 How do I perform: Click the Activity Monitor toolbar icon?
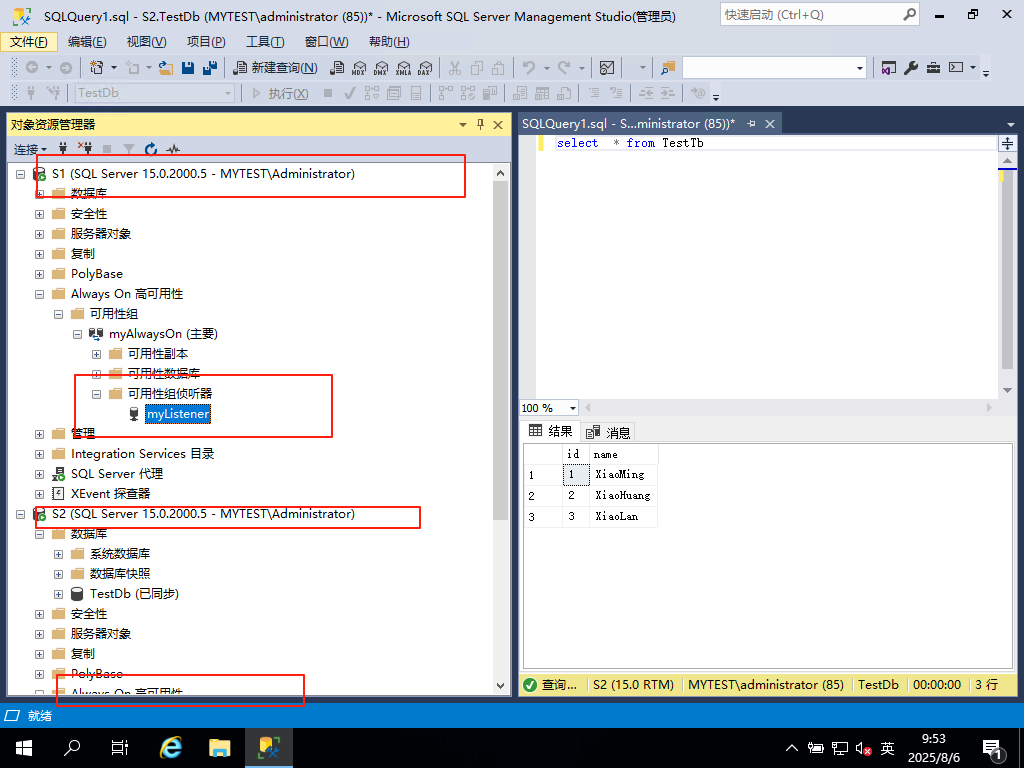607,67
